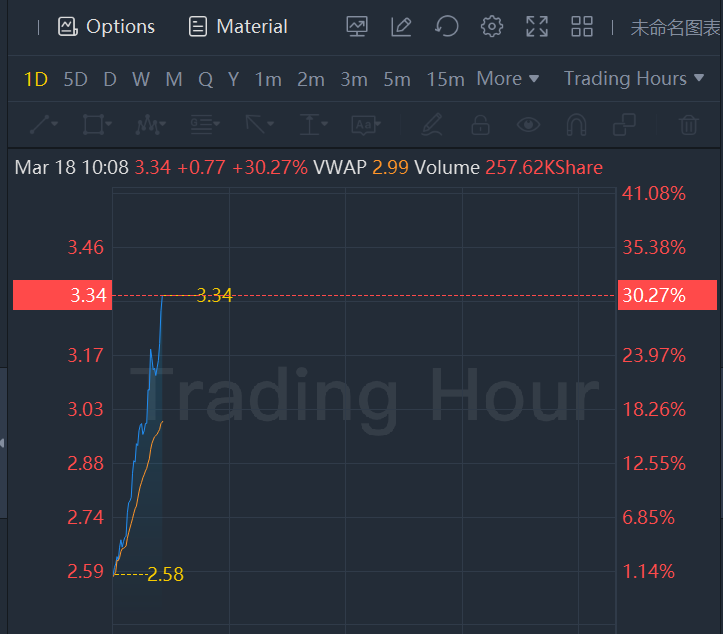723x634 pixels.
Task: Expand chart to fullscreen
Action: (x=537, y=27)
